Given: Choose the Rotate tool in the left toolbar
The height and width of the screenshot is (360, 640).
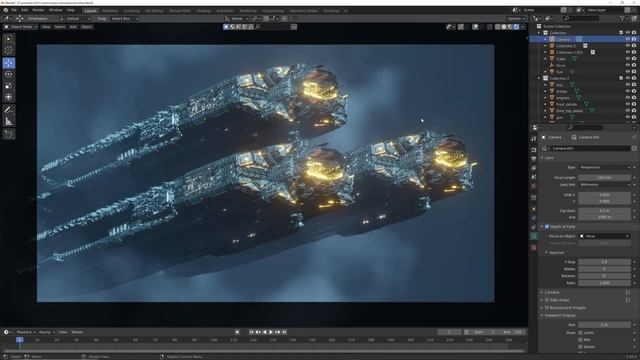Looking at the screenshot, I should [x=9, y=74].
